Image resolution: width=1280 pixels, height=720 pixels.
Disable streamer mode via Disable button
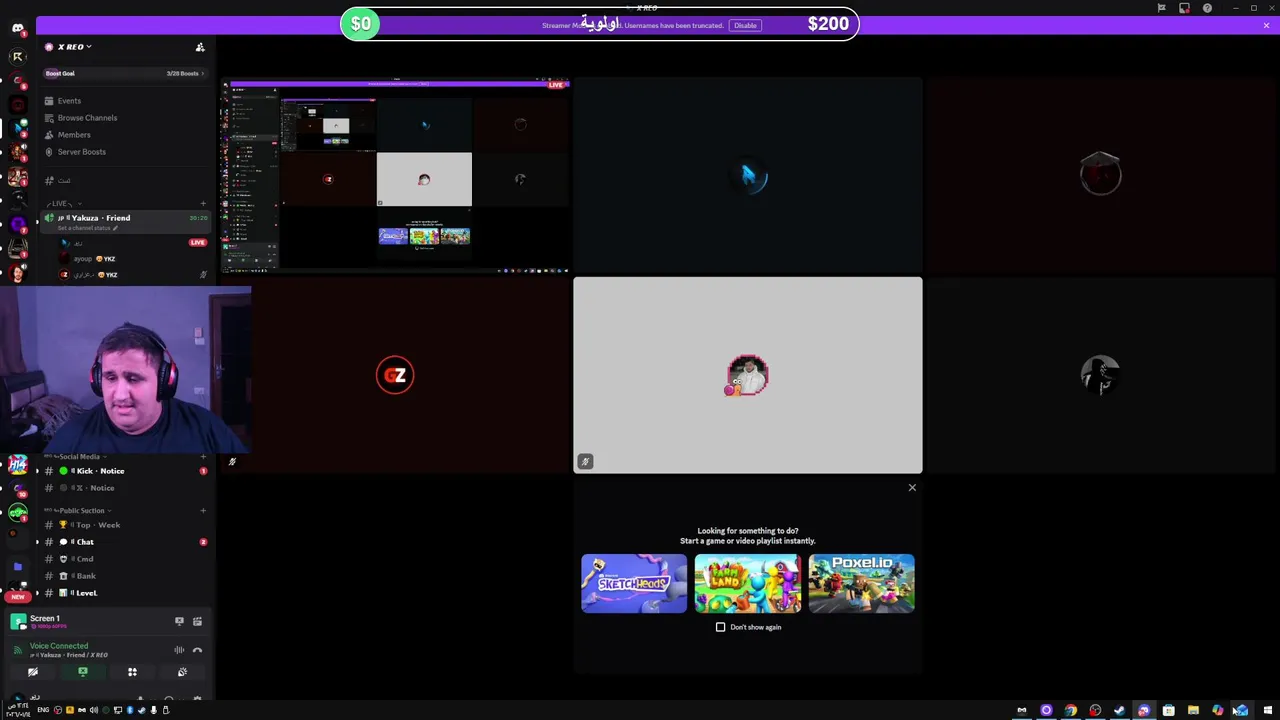click(745, 25)
